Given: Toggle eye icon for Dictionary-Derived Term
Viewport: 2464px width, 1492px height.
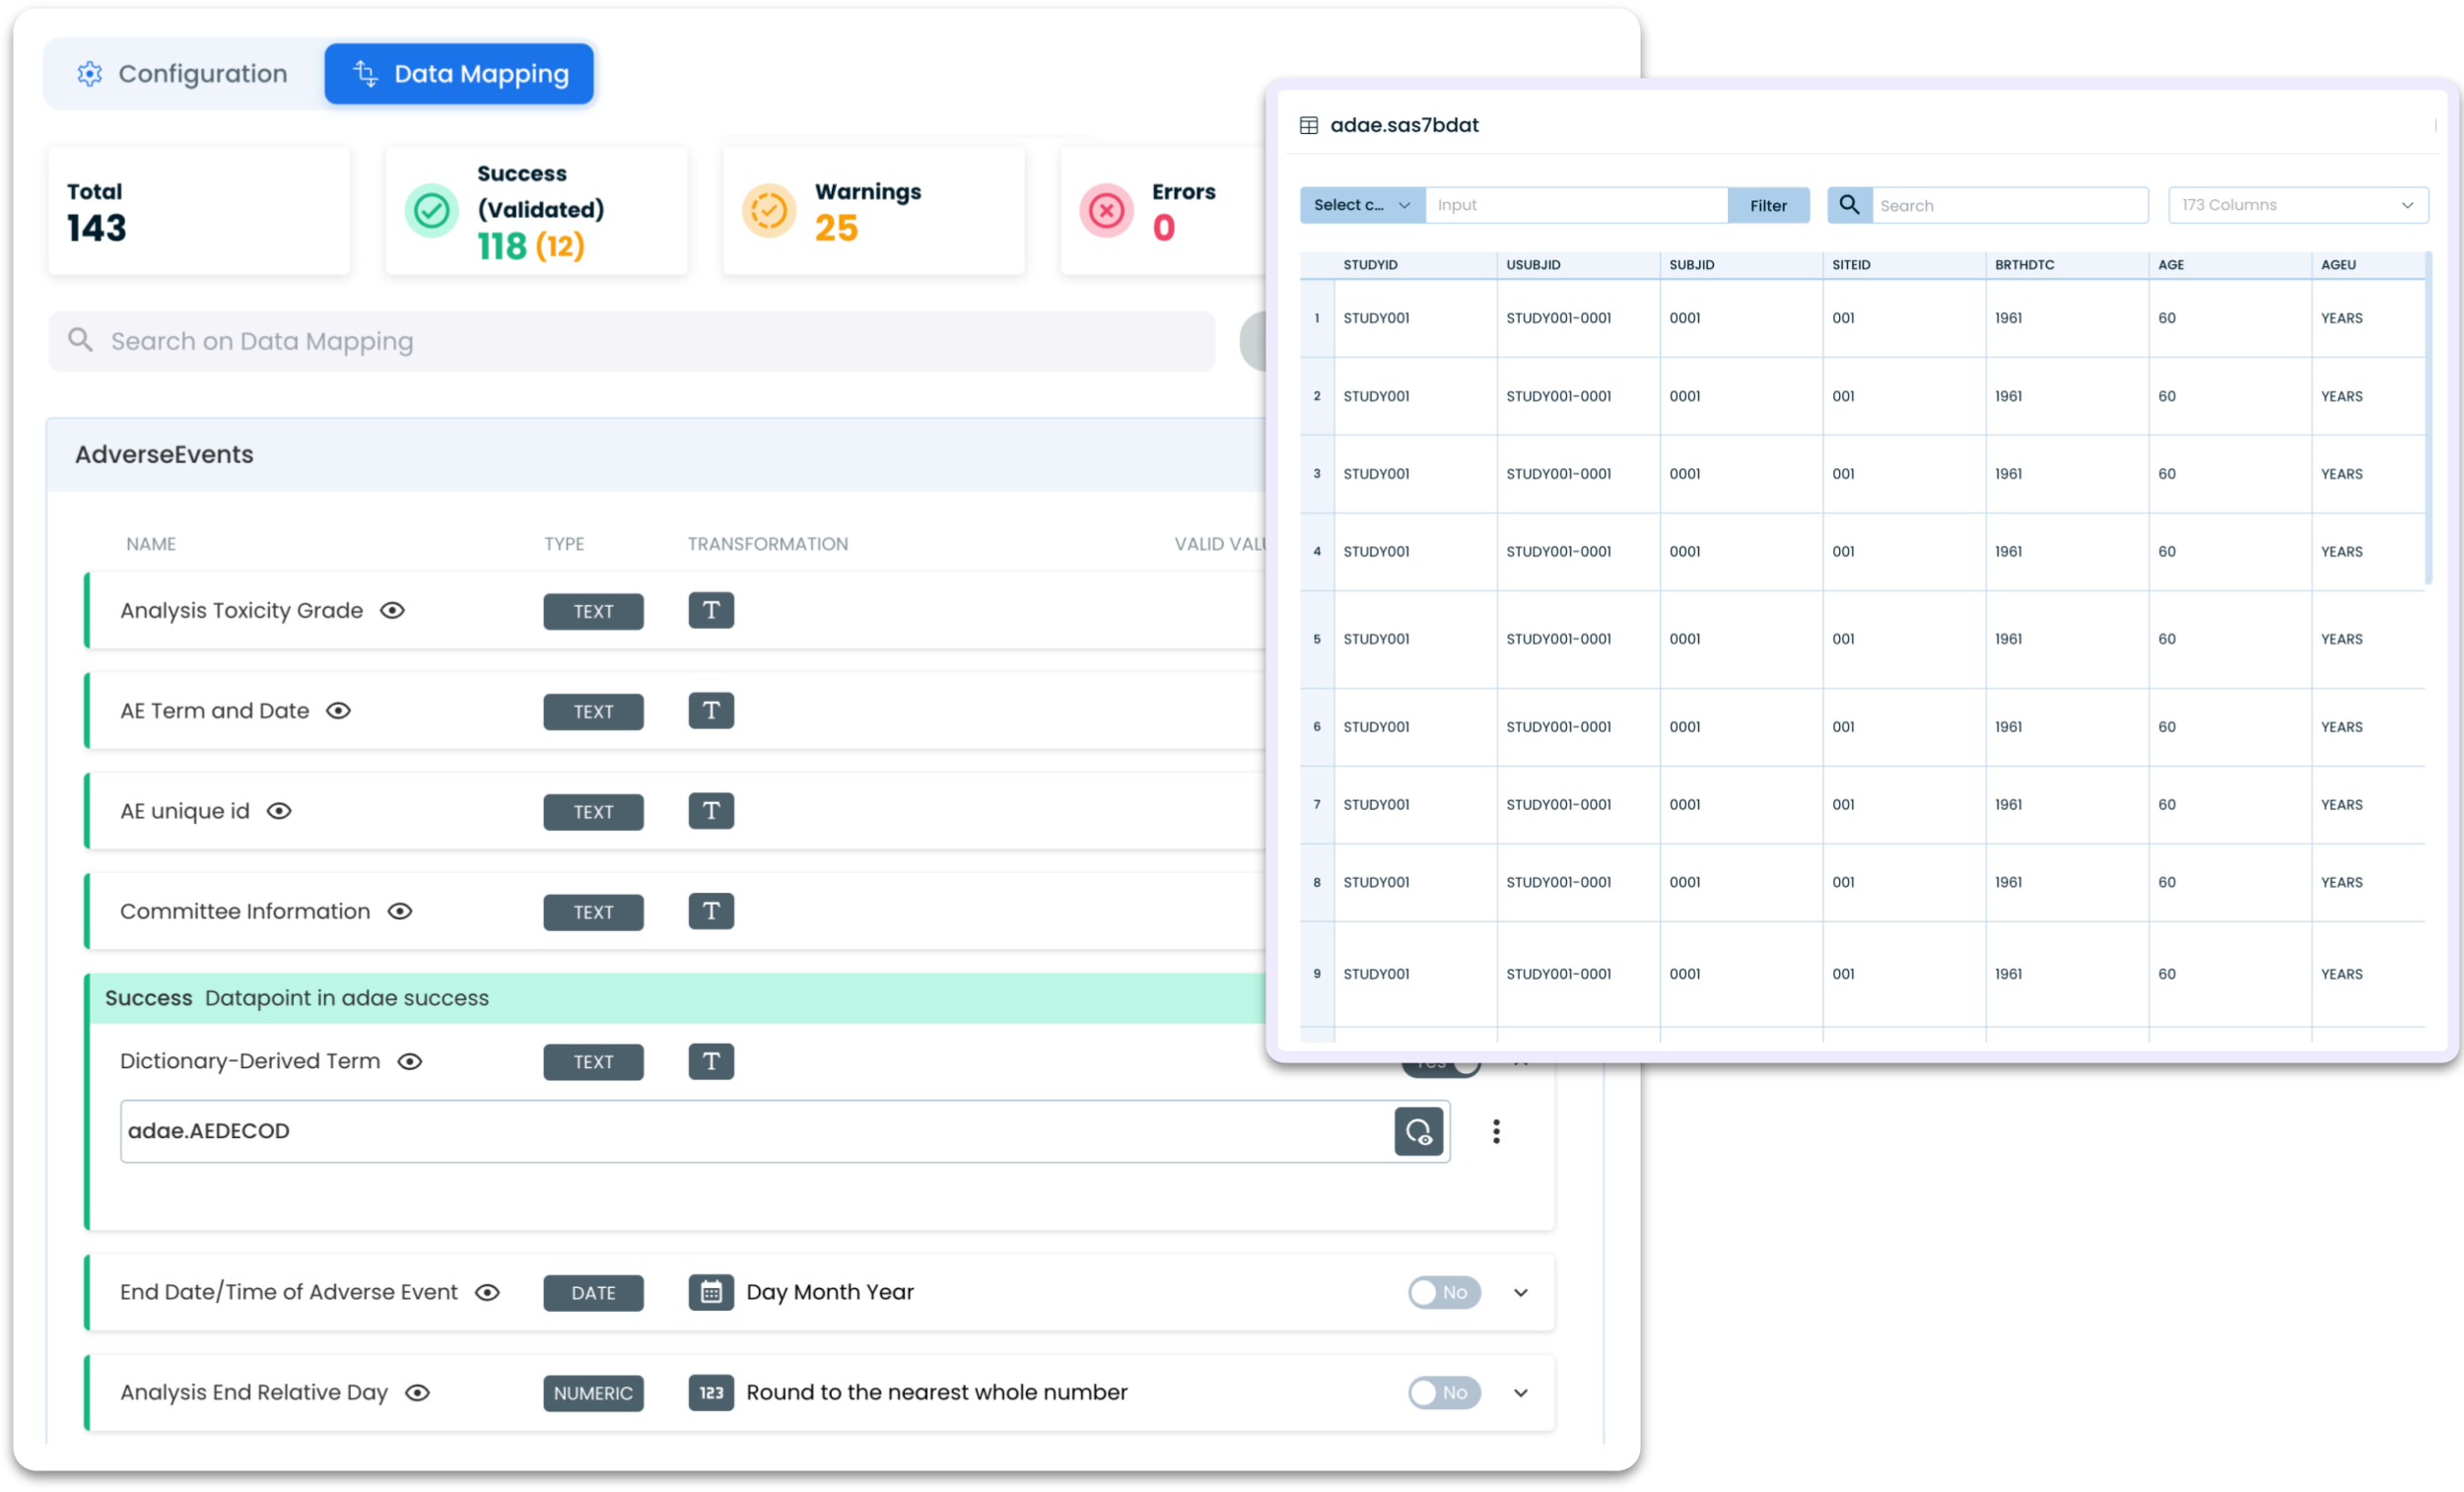Looking at the screenshot, I should tap(410, 1061).
